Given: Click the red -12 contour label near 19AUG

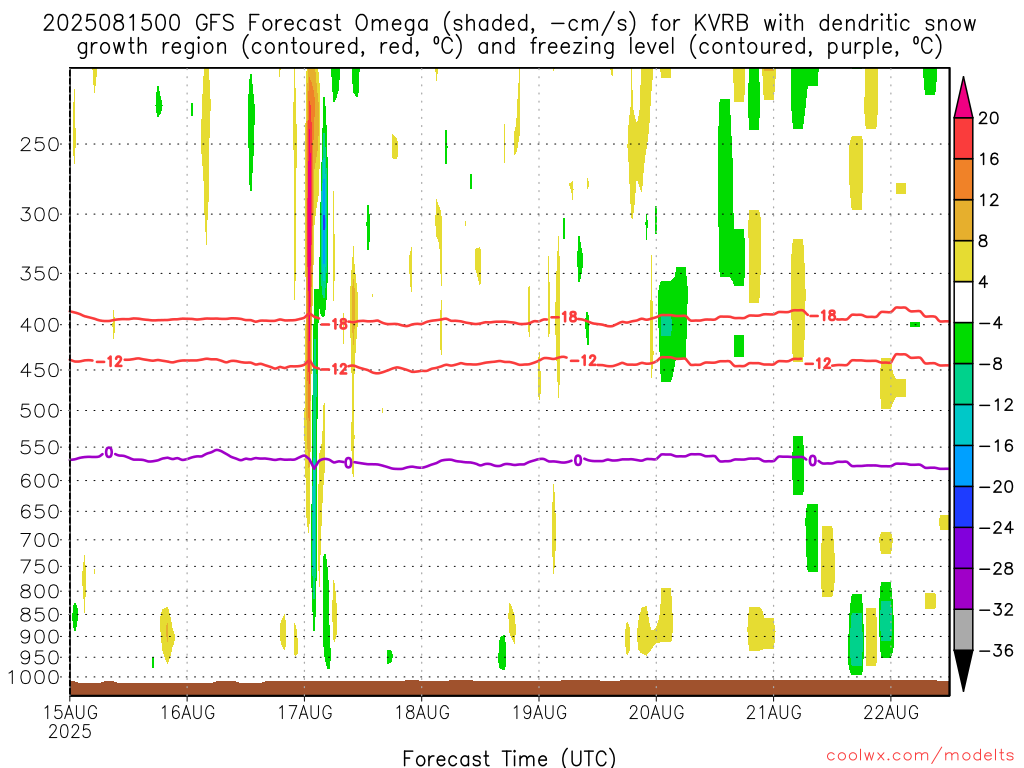Looking at the screenshot, I should [583, 360].
